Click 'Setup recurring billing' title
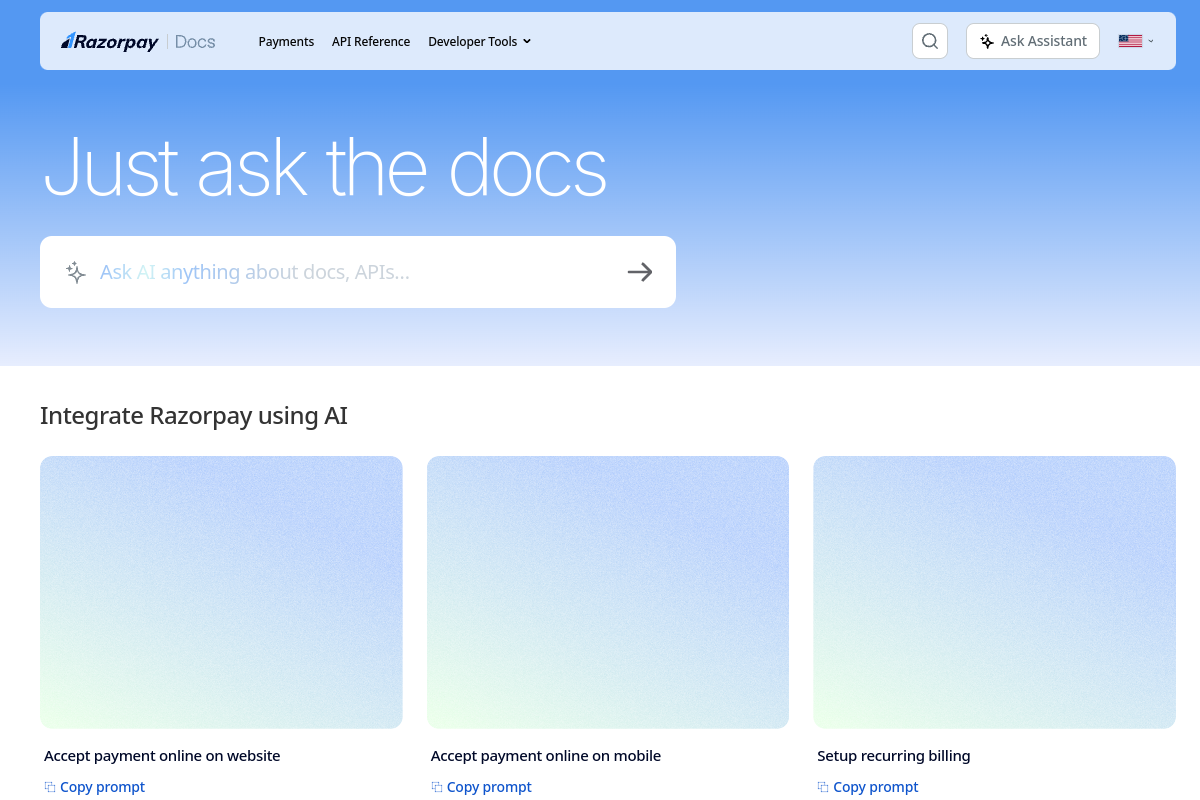 (894, 756)
